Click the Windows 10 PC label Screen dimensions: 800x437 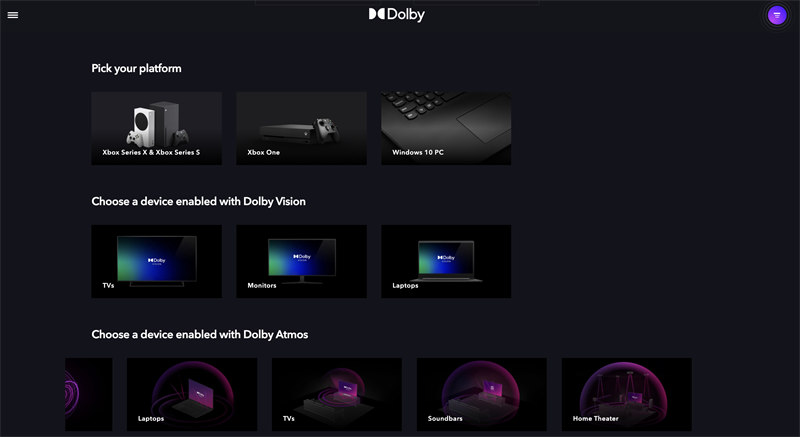[418, 152]
